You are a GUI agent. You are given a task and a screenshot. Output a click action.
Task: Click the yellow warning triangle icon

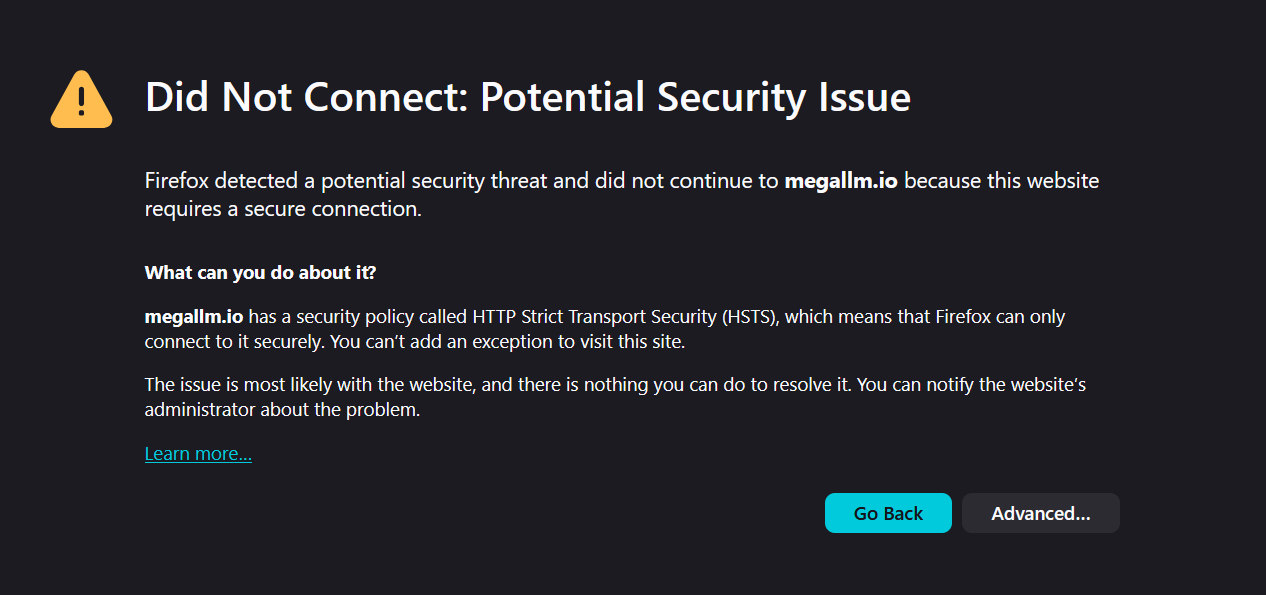coord(81,99)
